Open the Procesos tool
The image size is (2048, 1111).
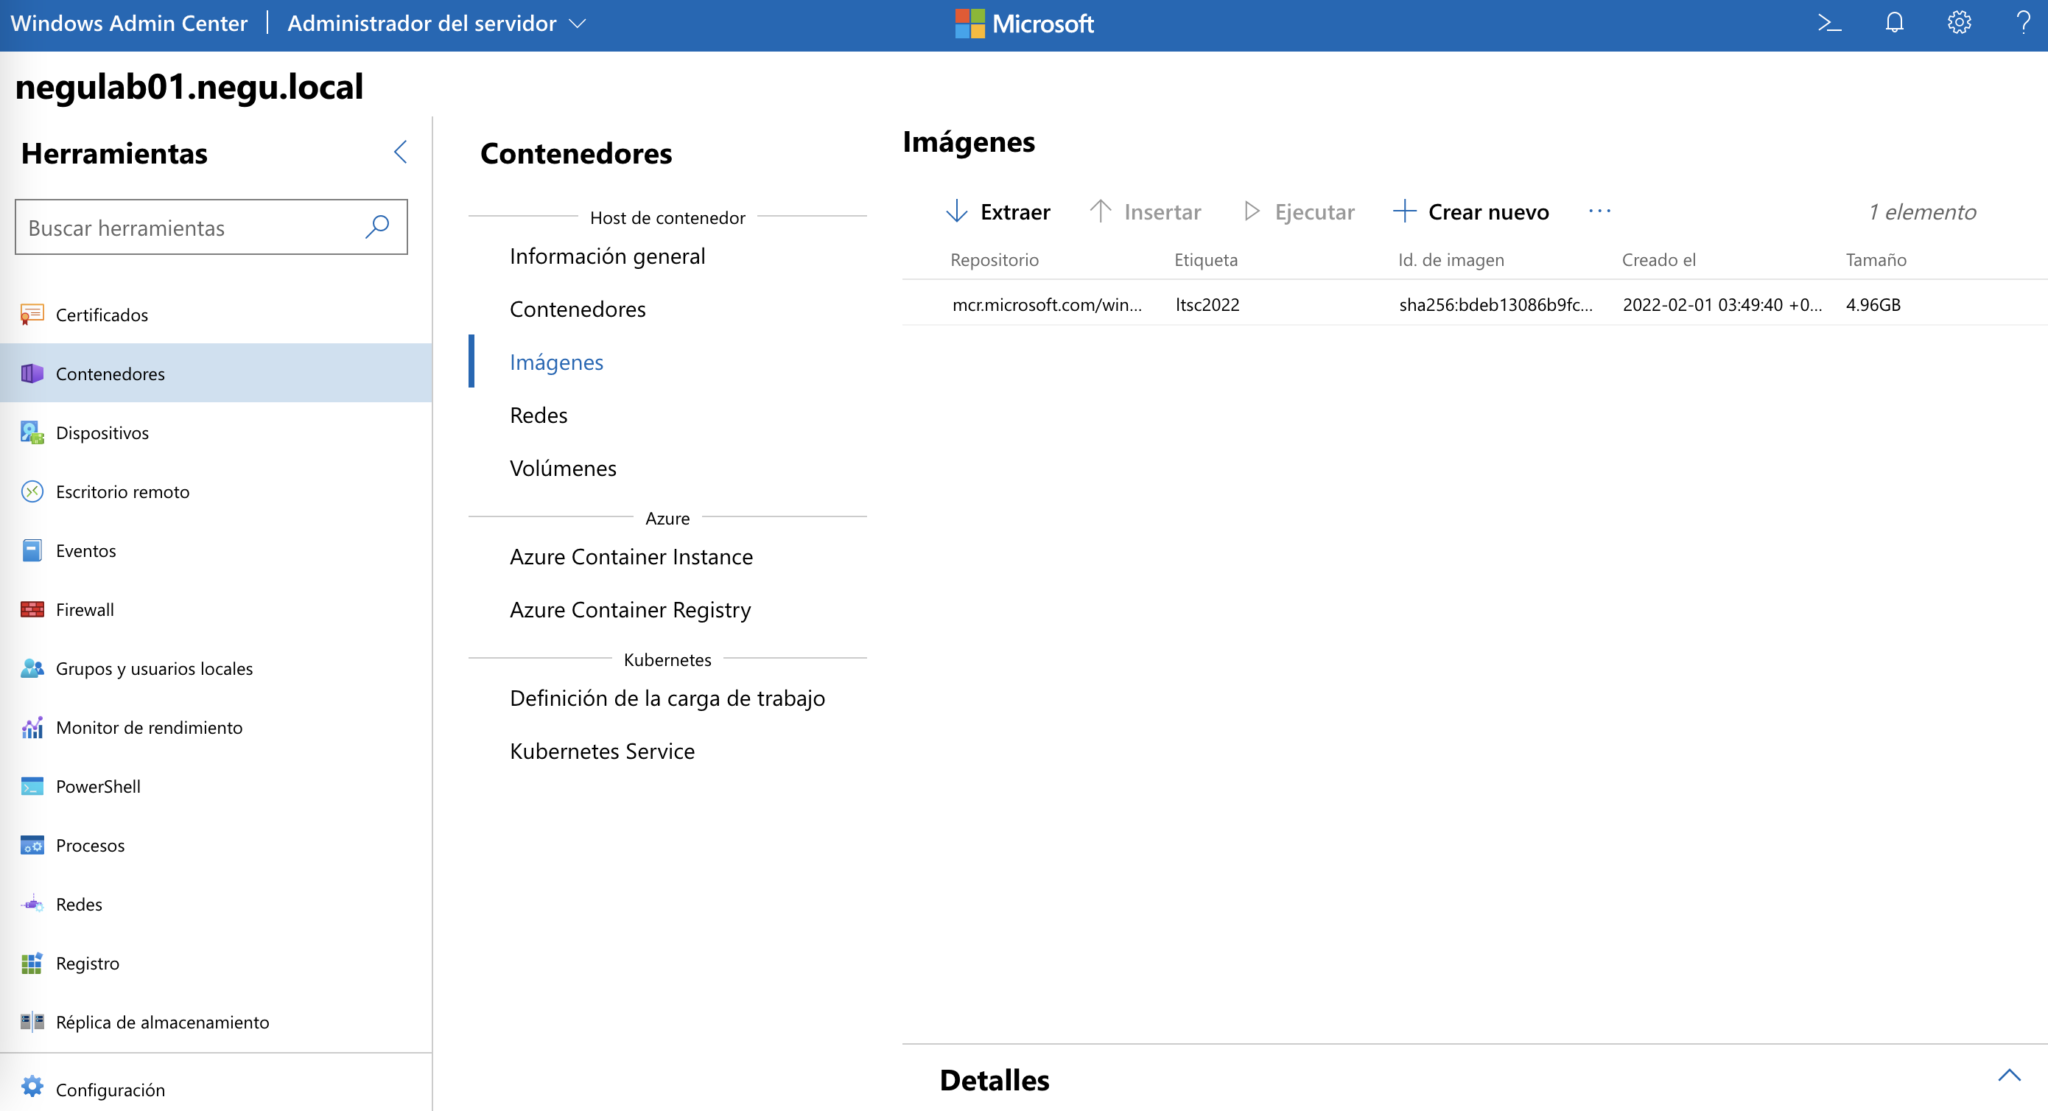91,845
